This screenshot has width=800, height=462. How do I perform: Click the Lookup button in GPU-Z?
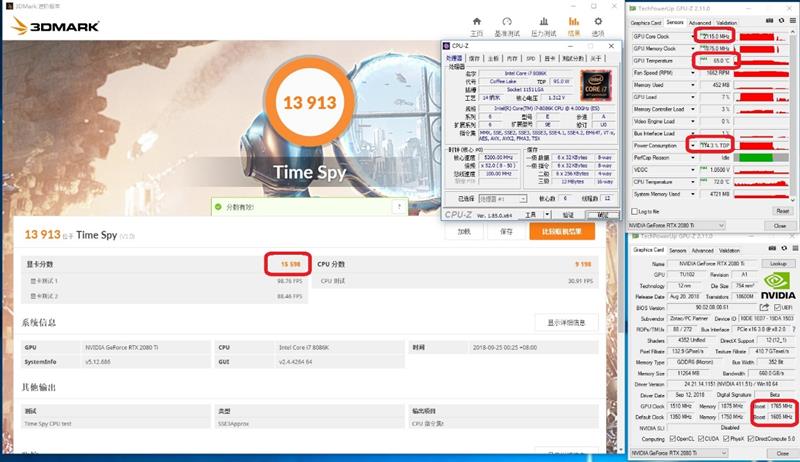coord(777,262)
